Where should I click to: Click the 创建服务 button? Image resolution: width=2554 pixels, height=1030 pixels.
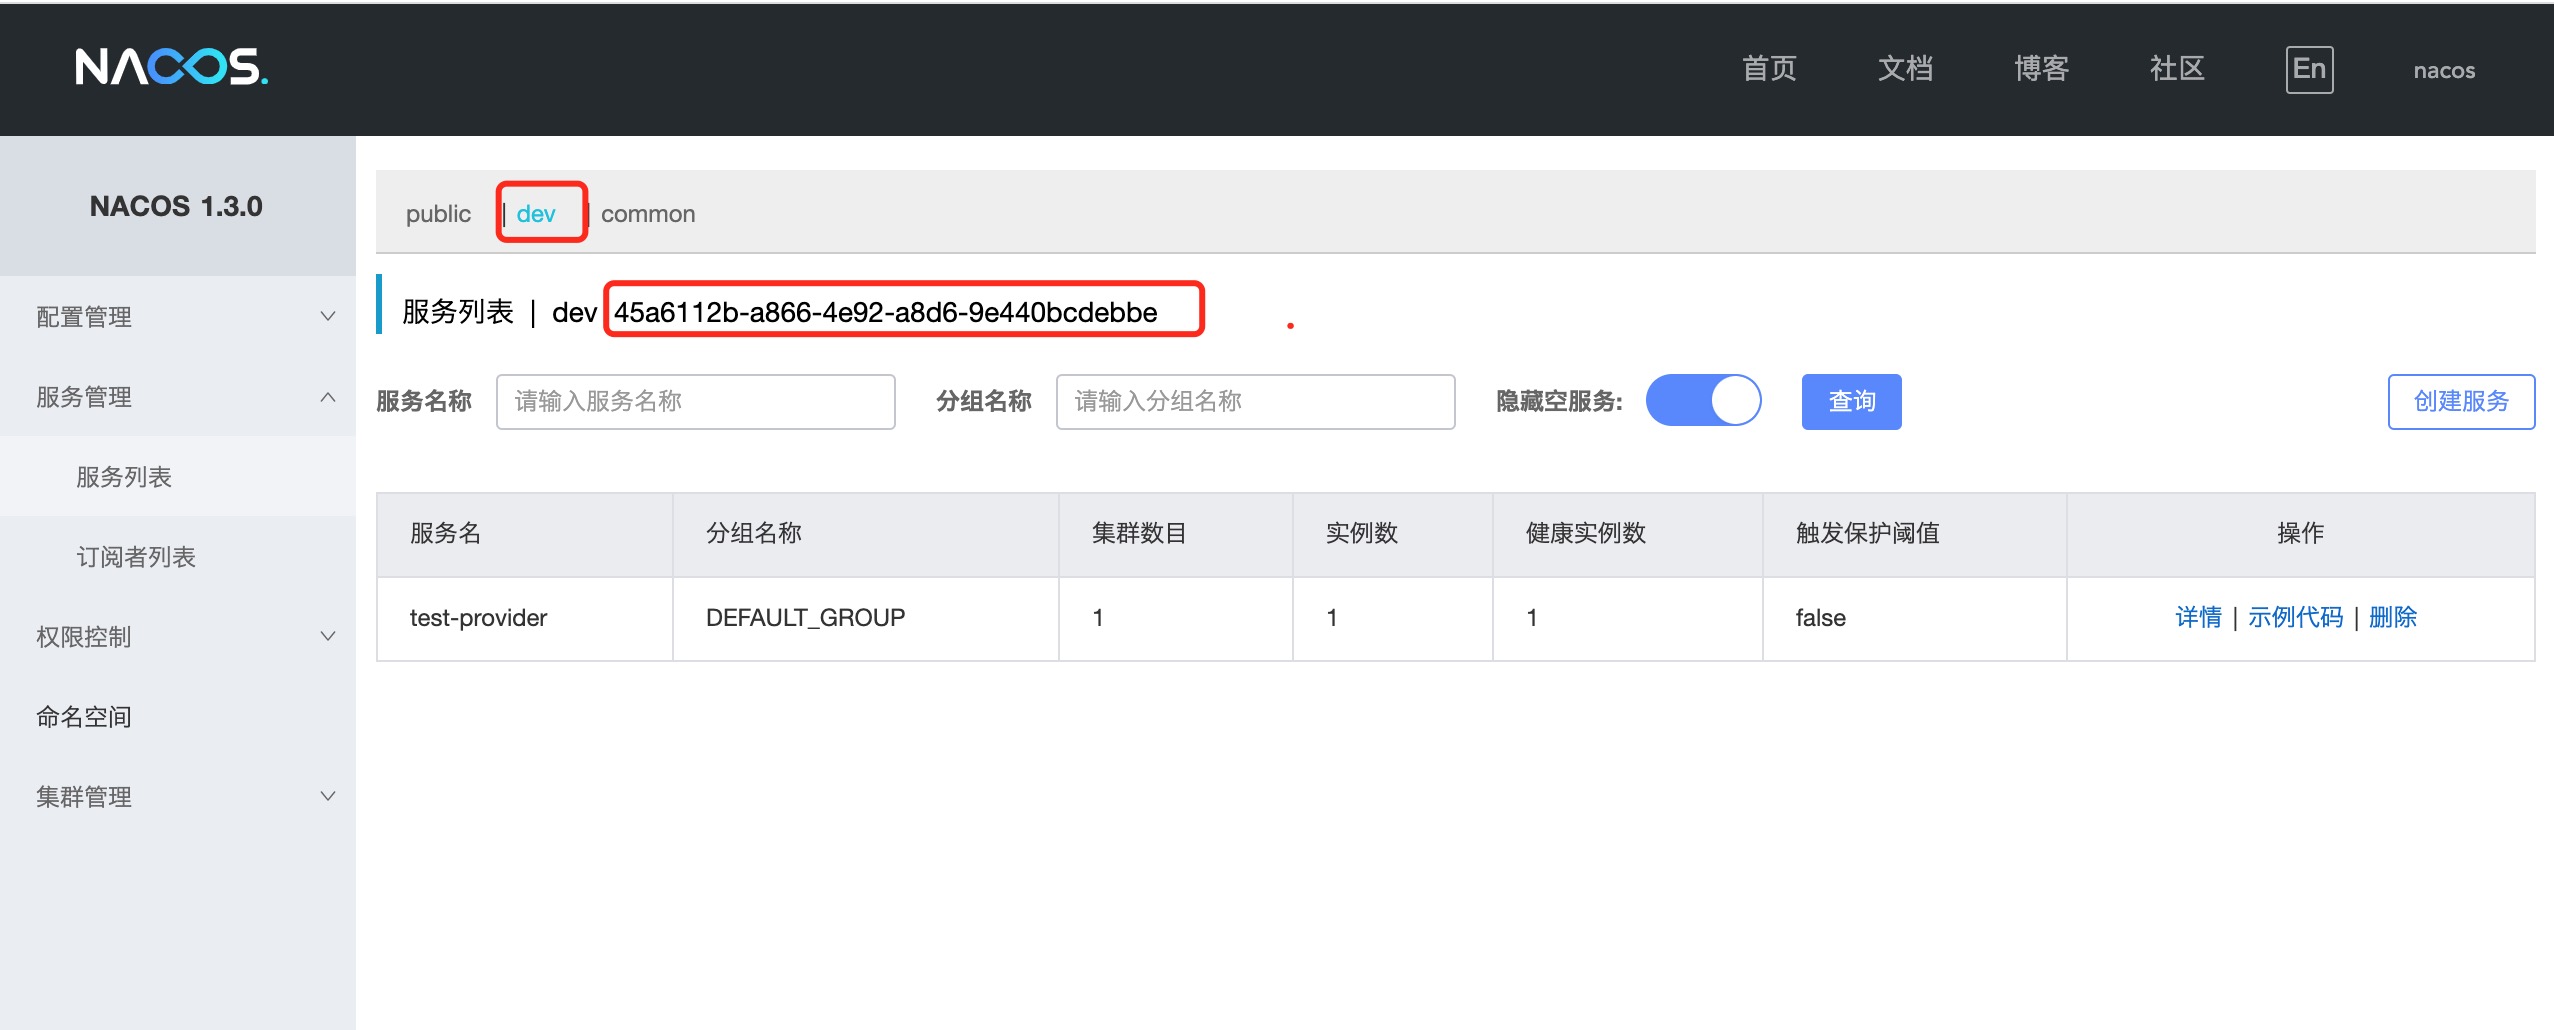(x=2462, y=402)
